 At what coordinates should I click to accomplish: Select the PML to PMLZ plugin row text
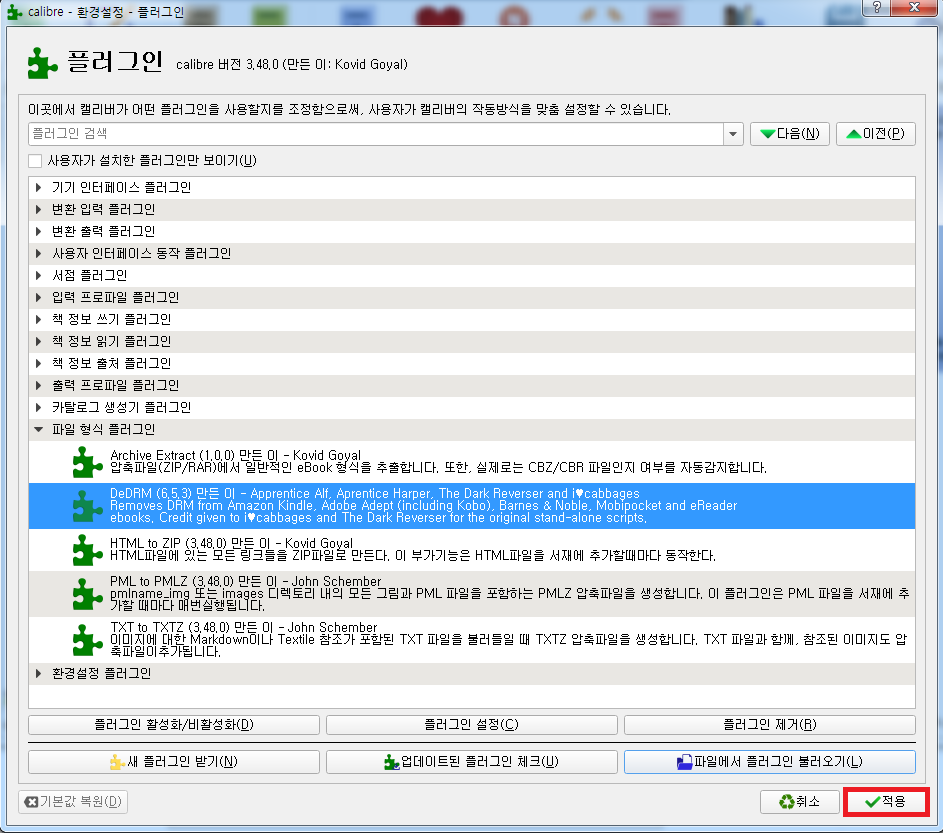pos(509,594)
